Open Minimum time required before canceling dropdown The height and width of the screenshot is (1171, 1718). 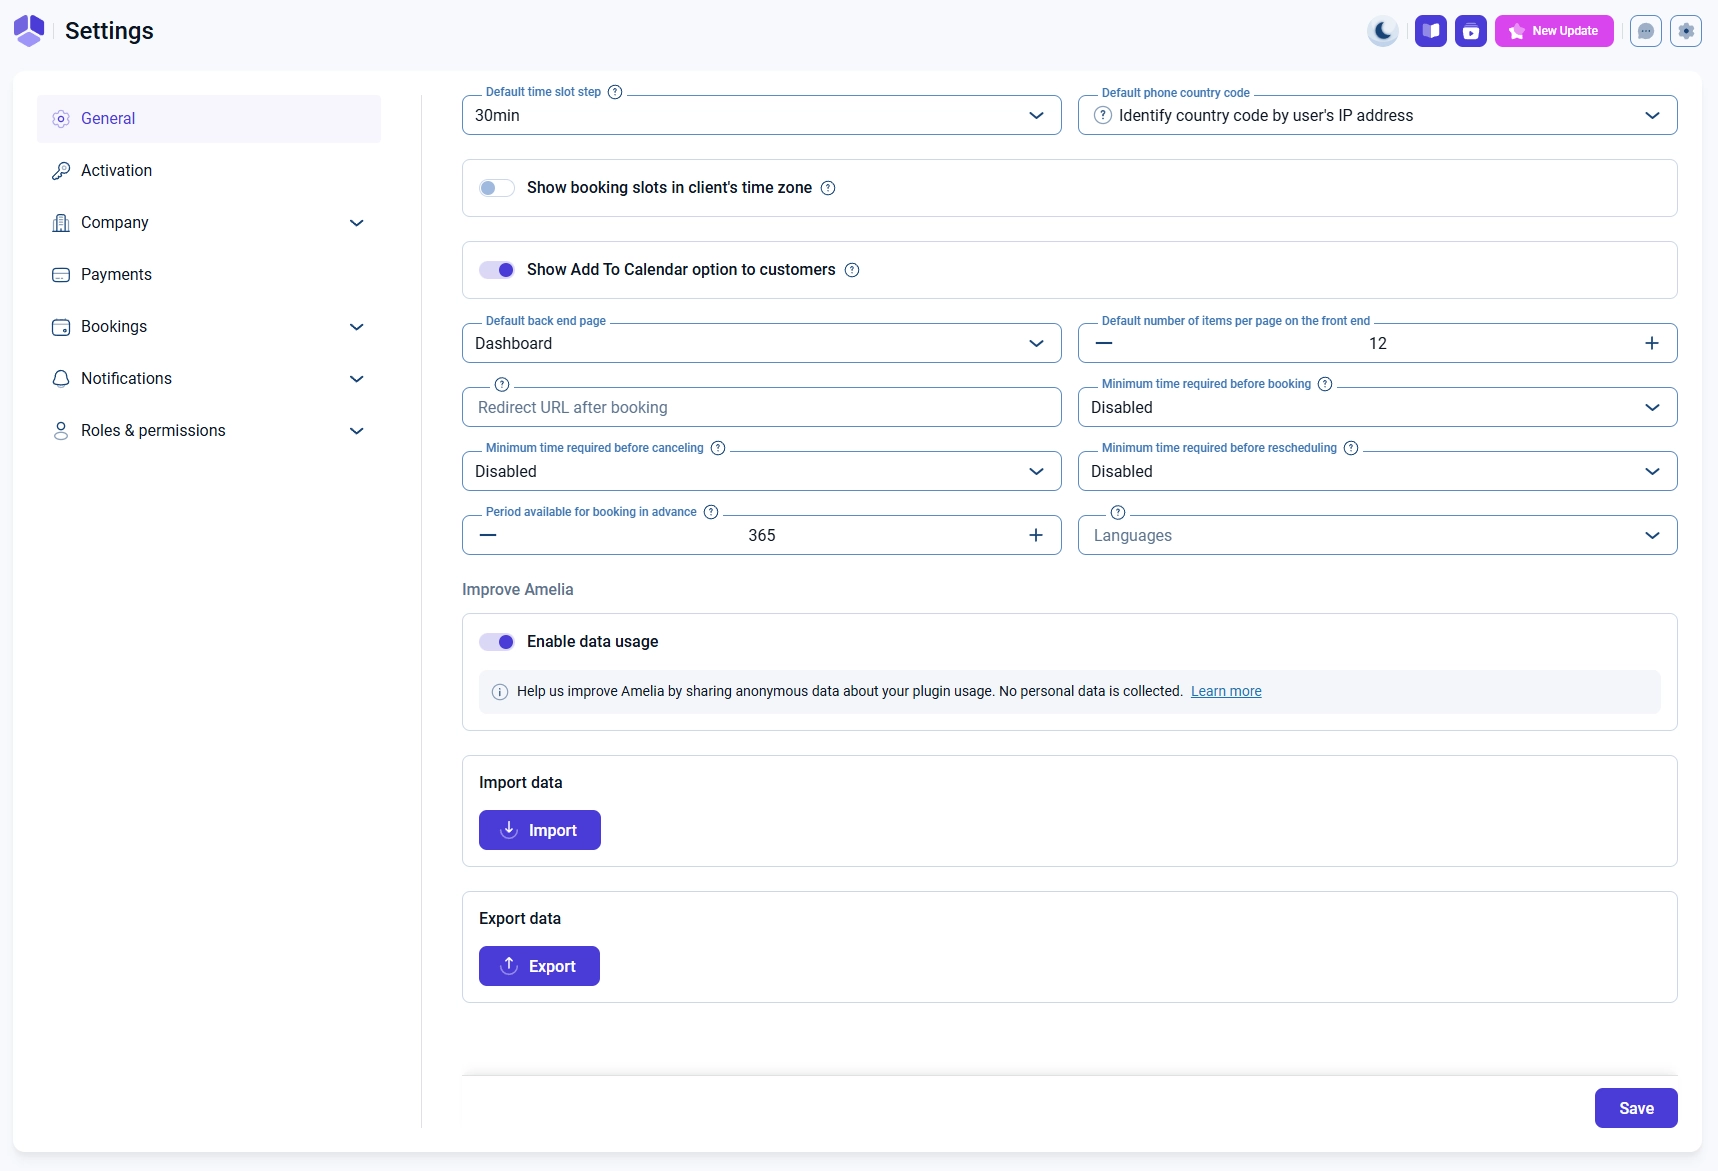tap(762, 471)
